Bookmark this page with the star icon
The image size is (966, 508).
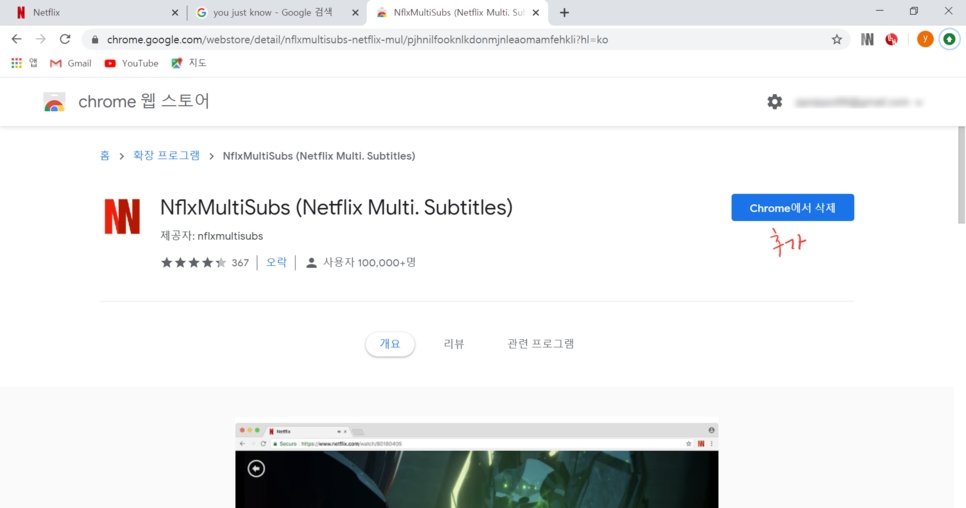[x=837, y=39]
